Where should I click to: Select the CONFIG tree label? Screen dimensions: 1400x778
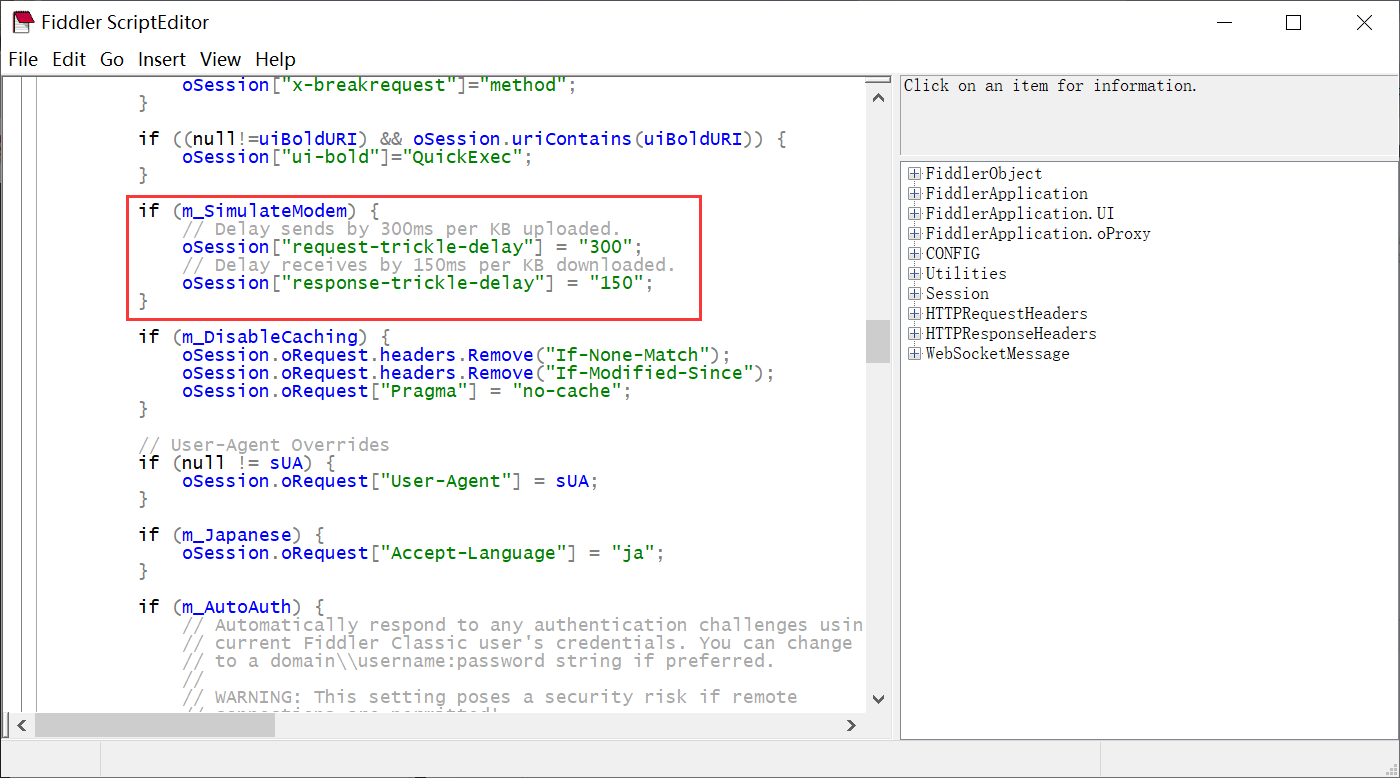(x=953, y=254)
